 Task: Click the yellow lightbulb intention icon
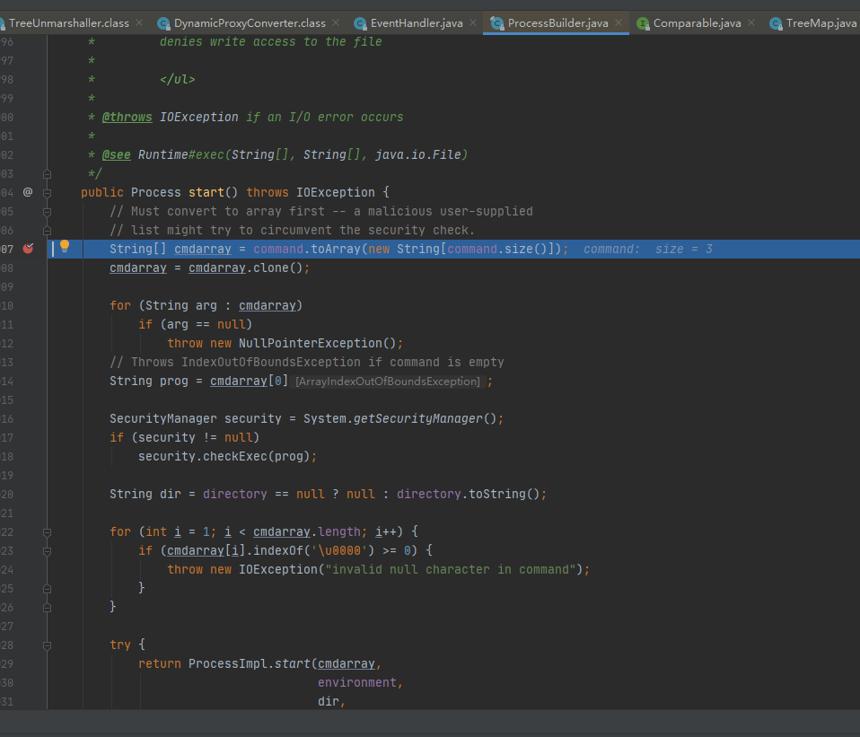[65, 246]
